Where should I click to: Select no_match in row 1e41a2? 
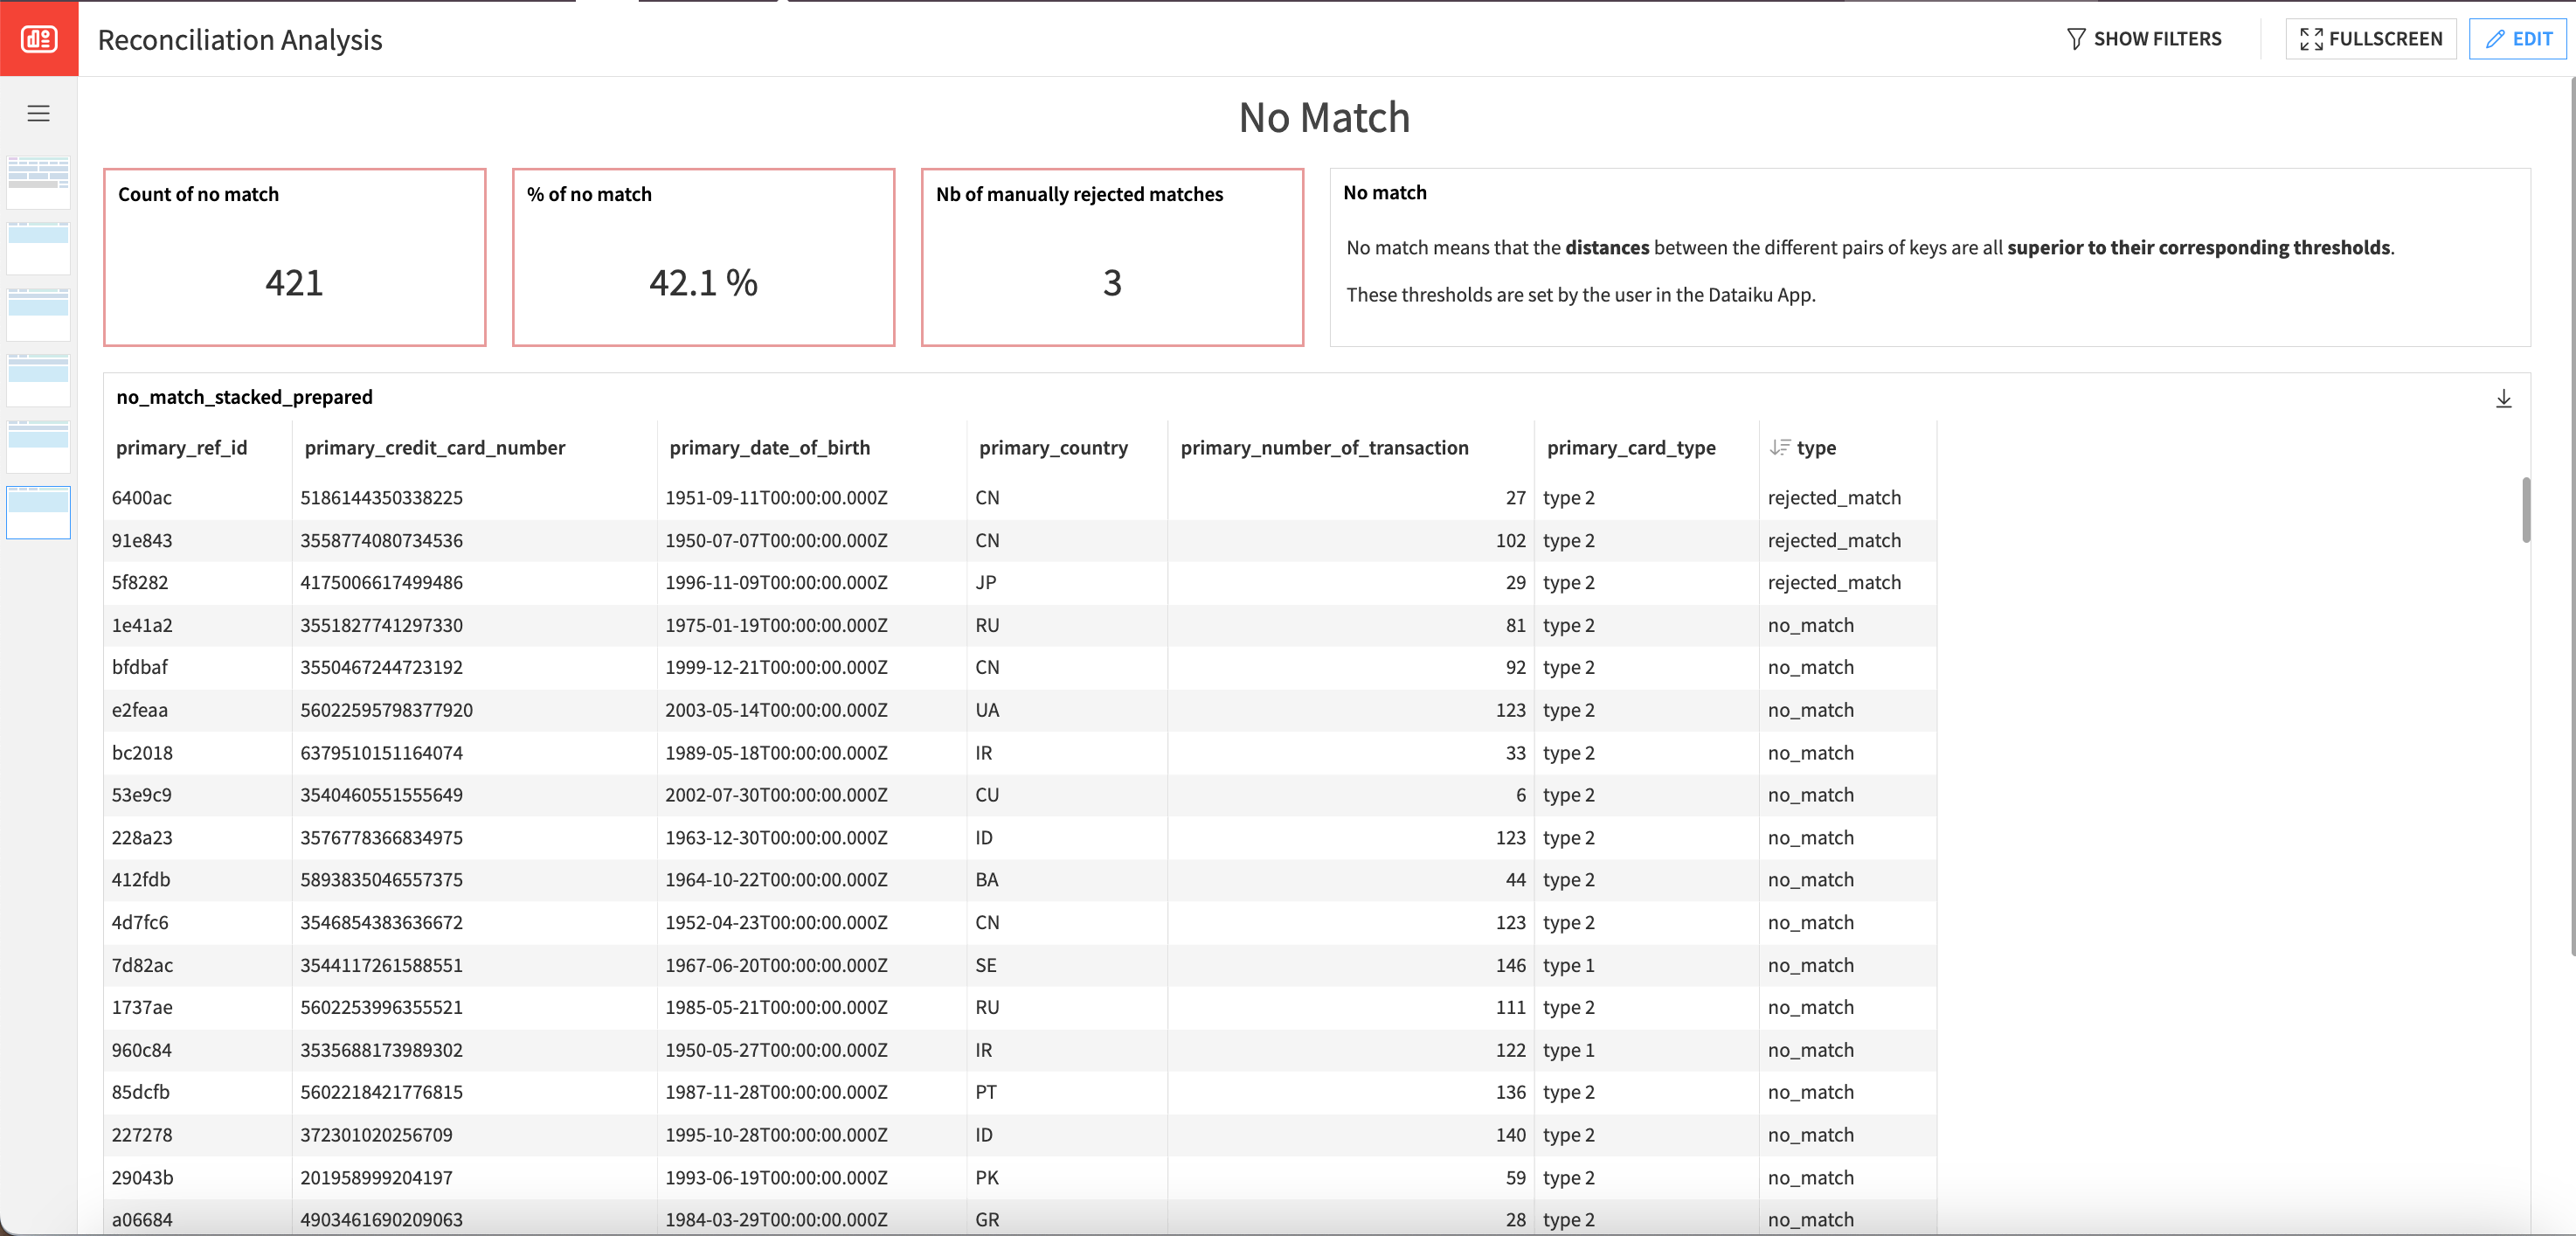pyautogui.click(x=1810, y=625)
